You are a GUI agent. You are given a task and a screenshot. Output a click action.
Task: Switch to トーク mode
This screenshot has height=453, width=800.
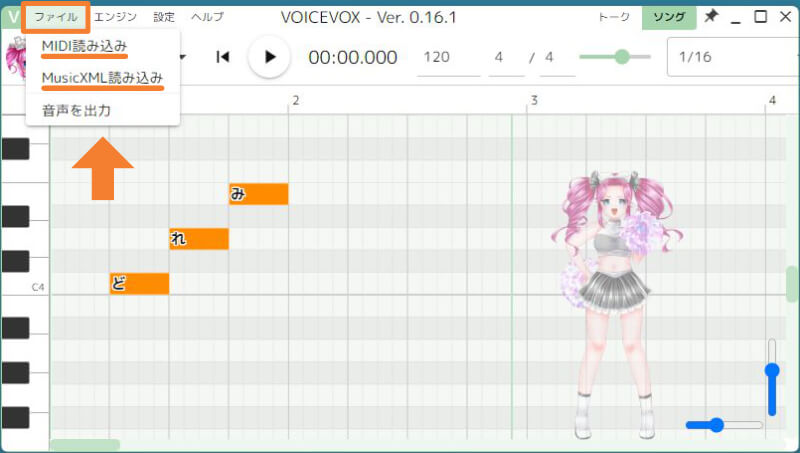tap(614, 17)
